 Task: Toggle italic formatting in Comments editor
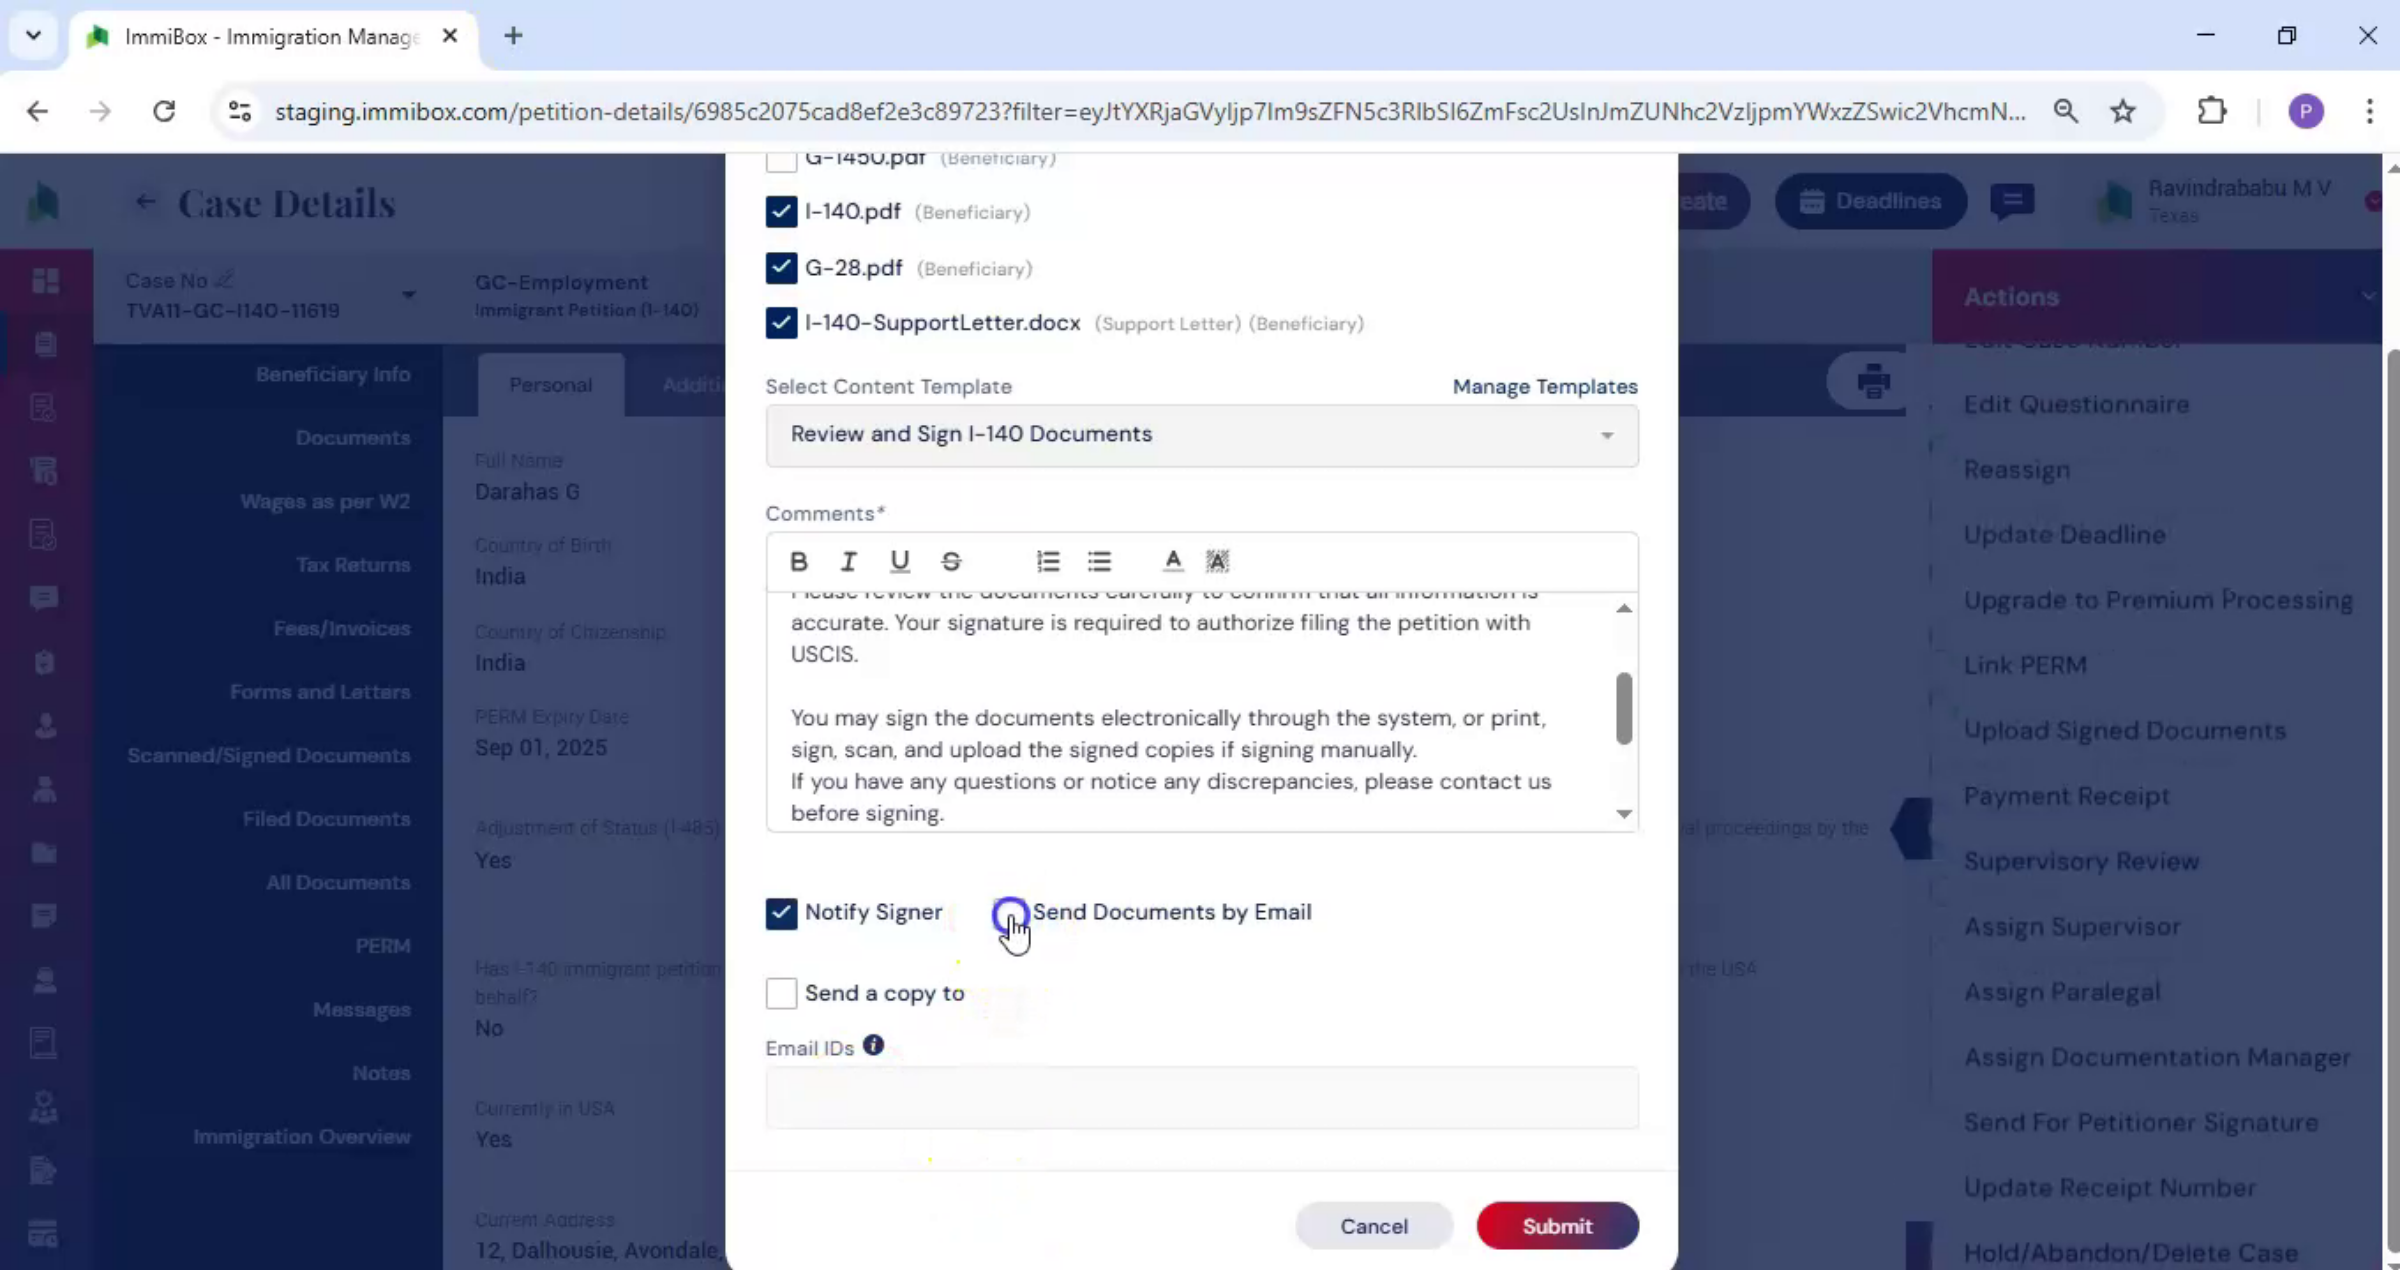[x=848, y=561]
